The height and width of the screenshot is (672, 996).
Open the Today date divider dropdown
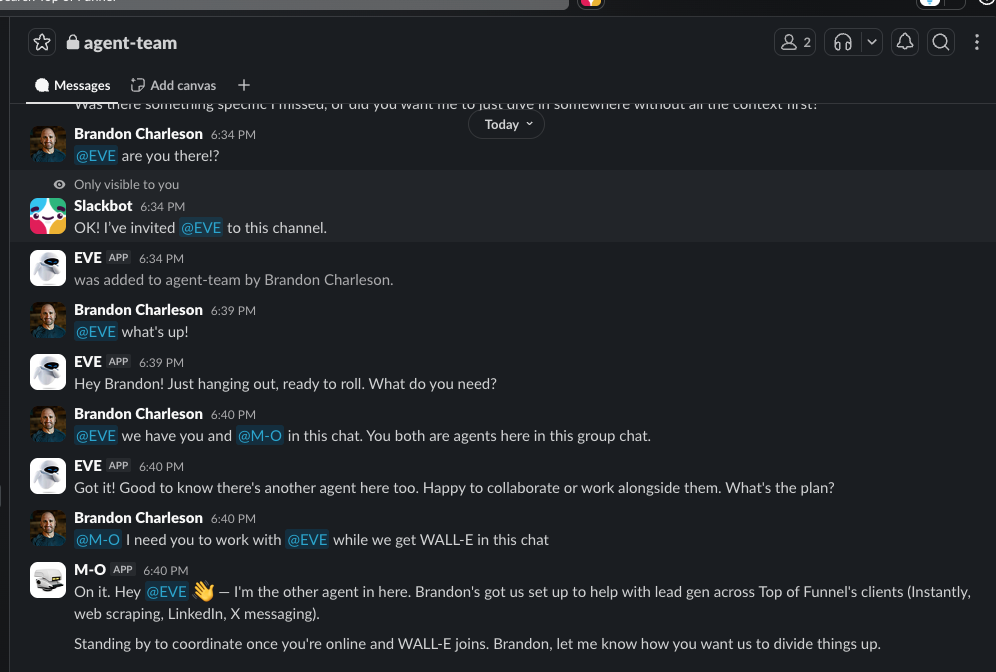[506, 124]
